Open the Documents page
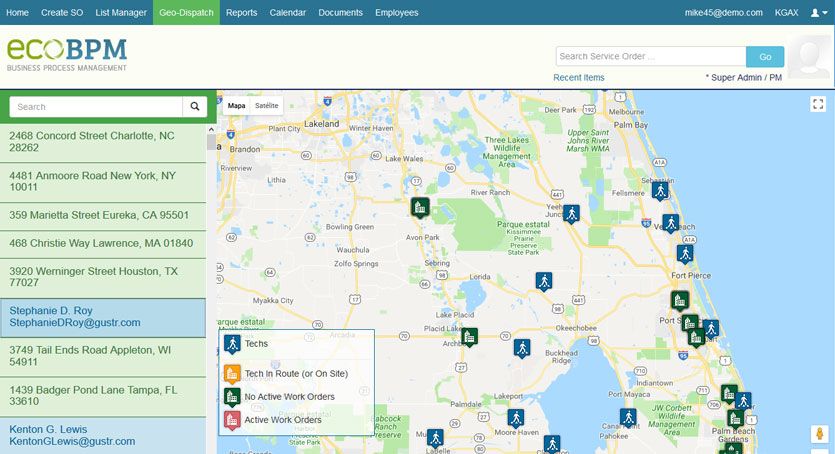Screen dimensions: 835x454 (x=340, y=12)
